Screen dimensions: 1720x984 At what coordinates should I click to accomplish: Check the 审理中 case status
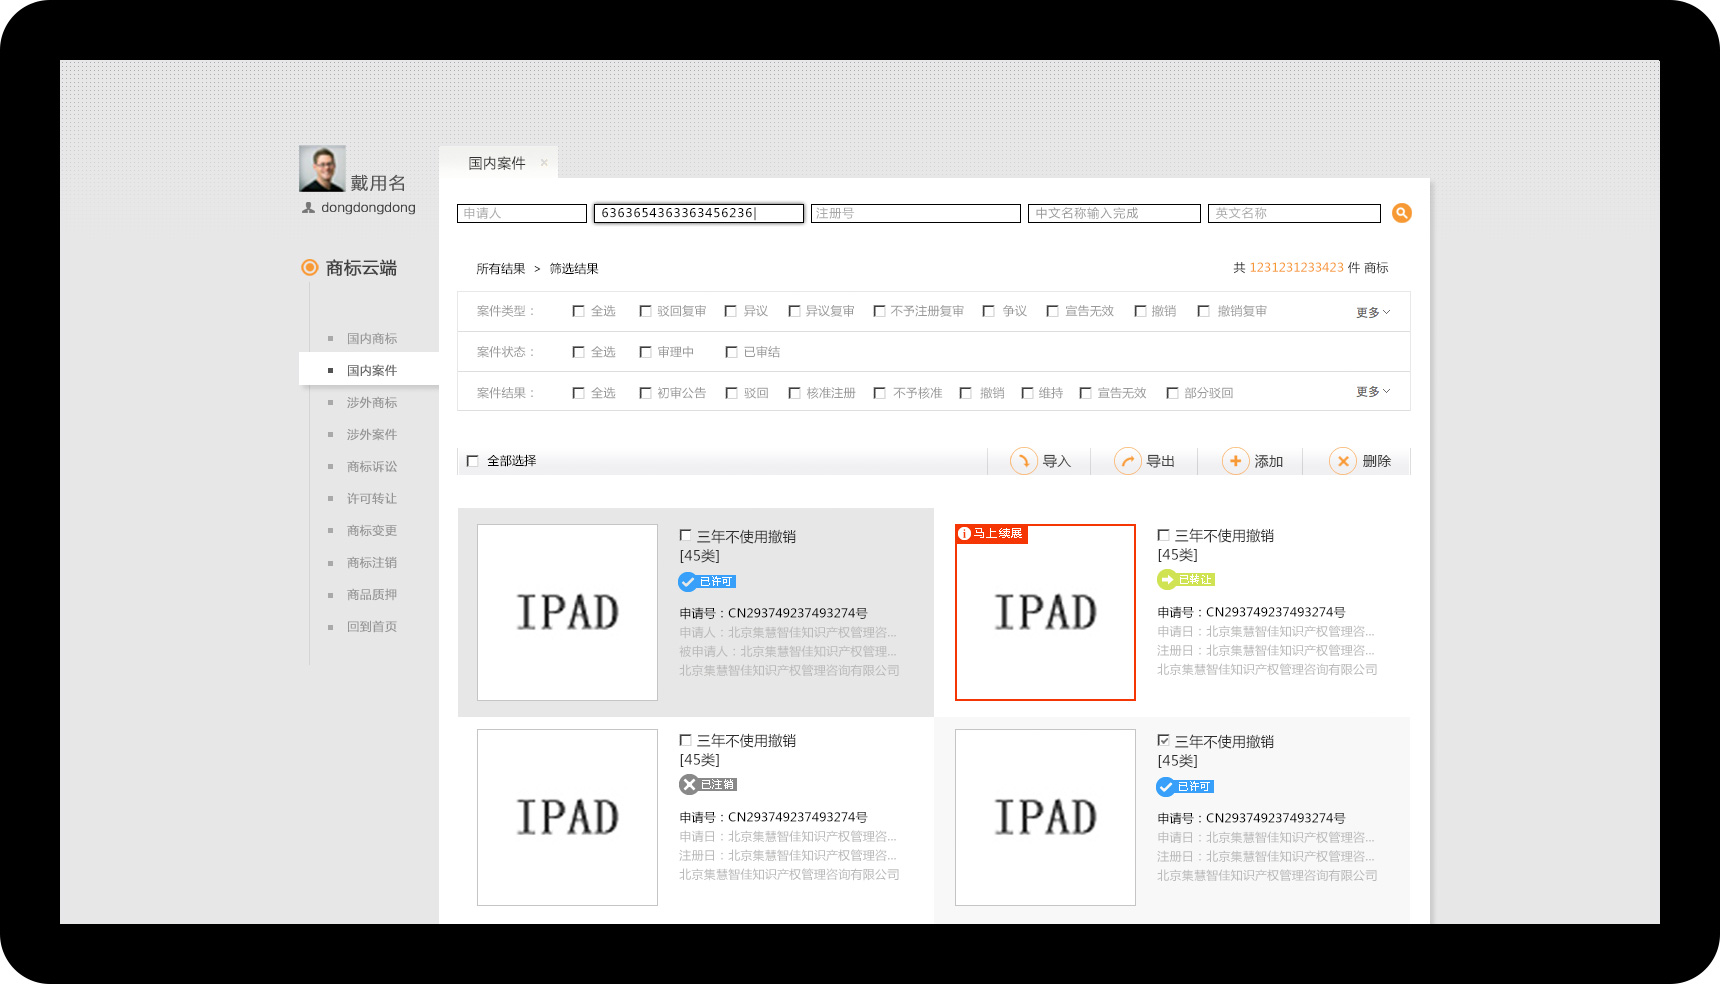coord(645,352)
